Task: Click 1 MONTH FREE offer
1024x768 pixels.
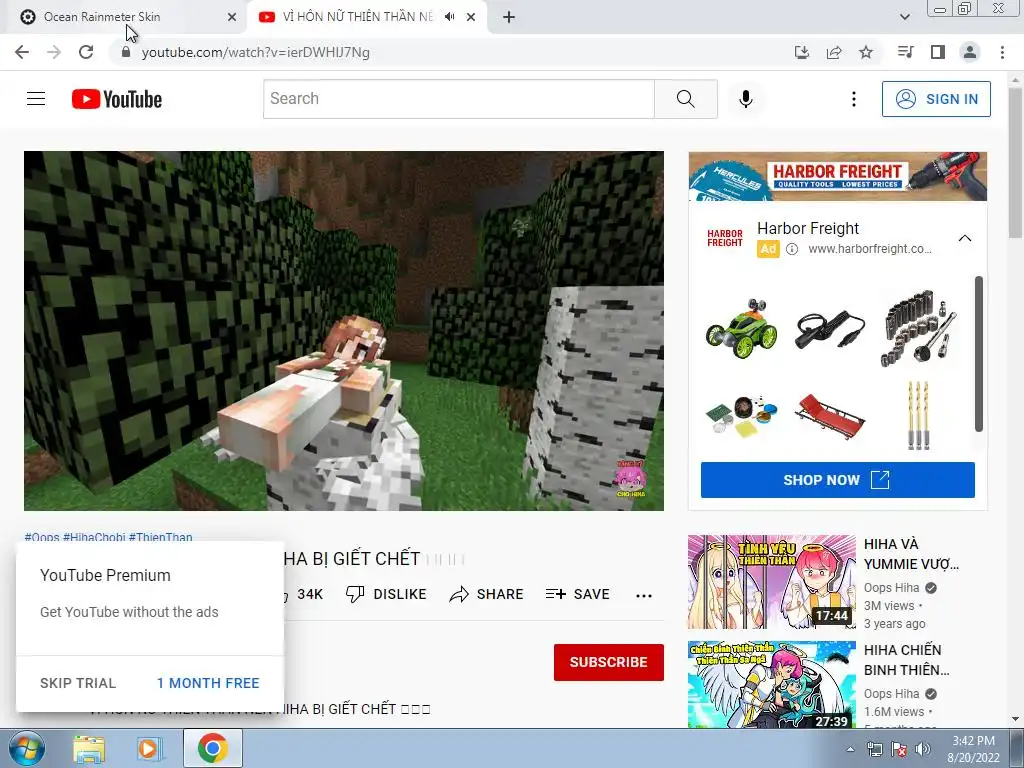Action: point(208,683)
